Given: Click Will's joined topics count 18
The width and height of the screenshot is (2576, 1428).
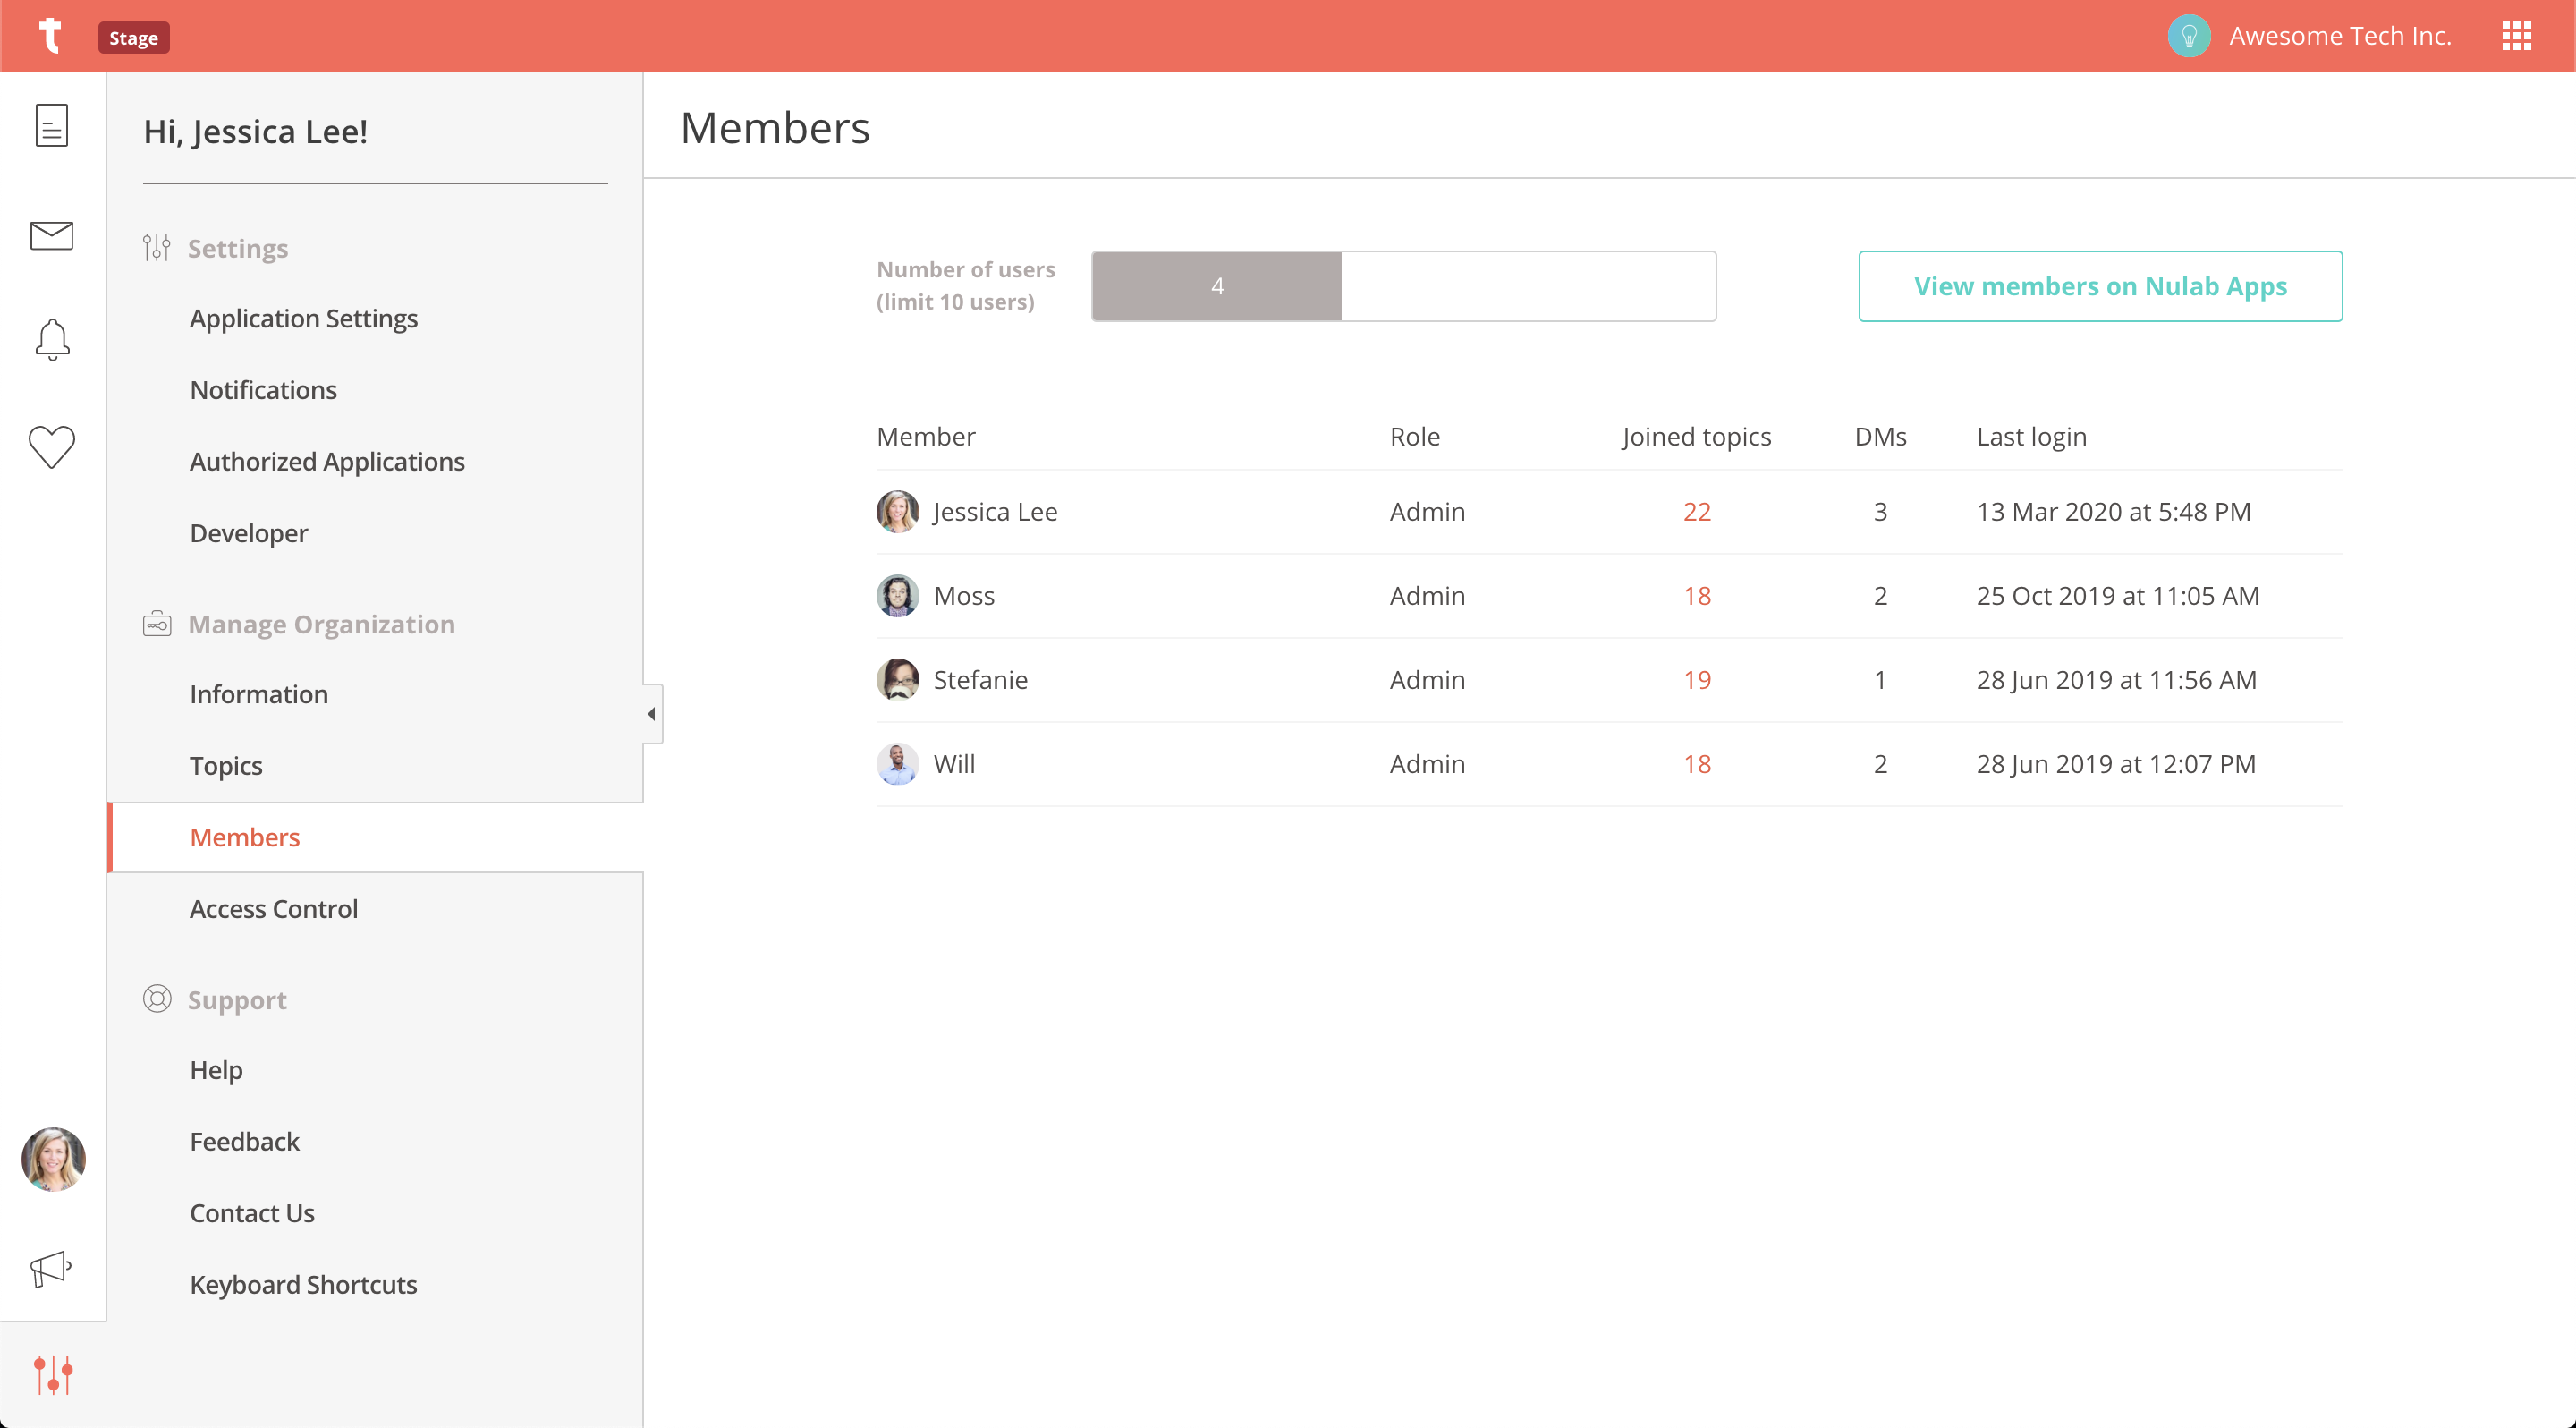Looking at the screenshot, I should pyautogui.click(x=1696, y=764).
